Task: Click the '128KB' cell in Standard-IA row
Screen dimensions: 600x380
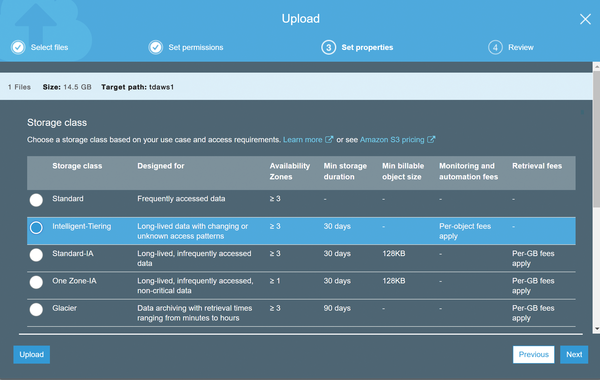Action: tap(394, 253)
